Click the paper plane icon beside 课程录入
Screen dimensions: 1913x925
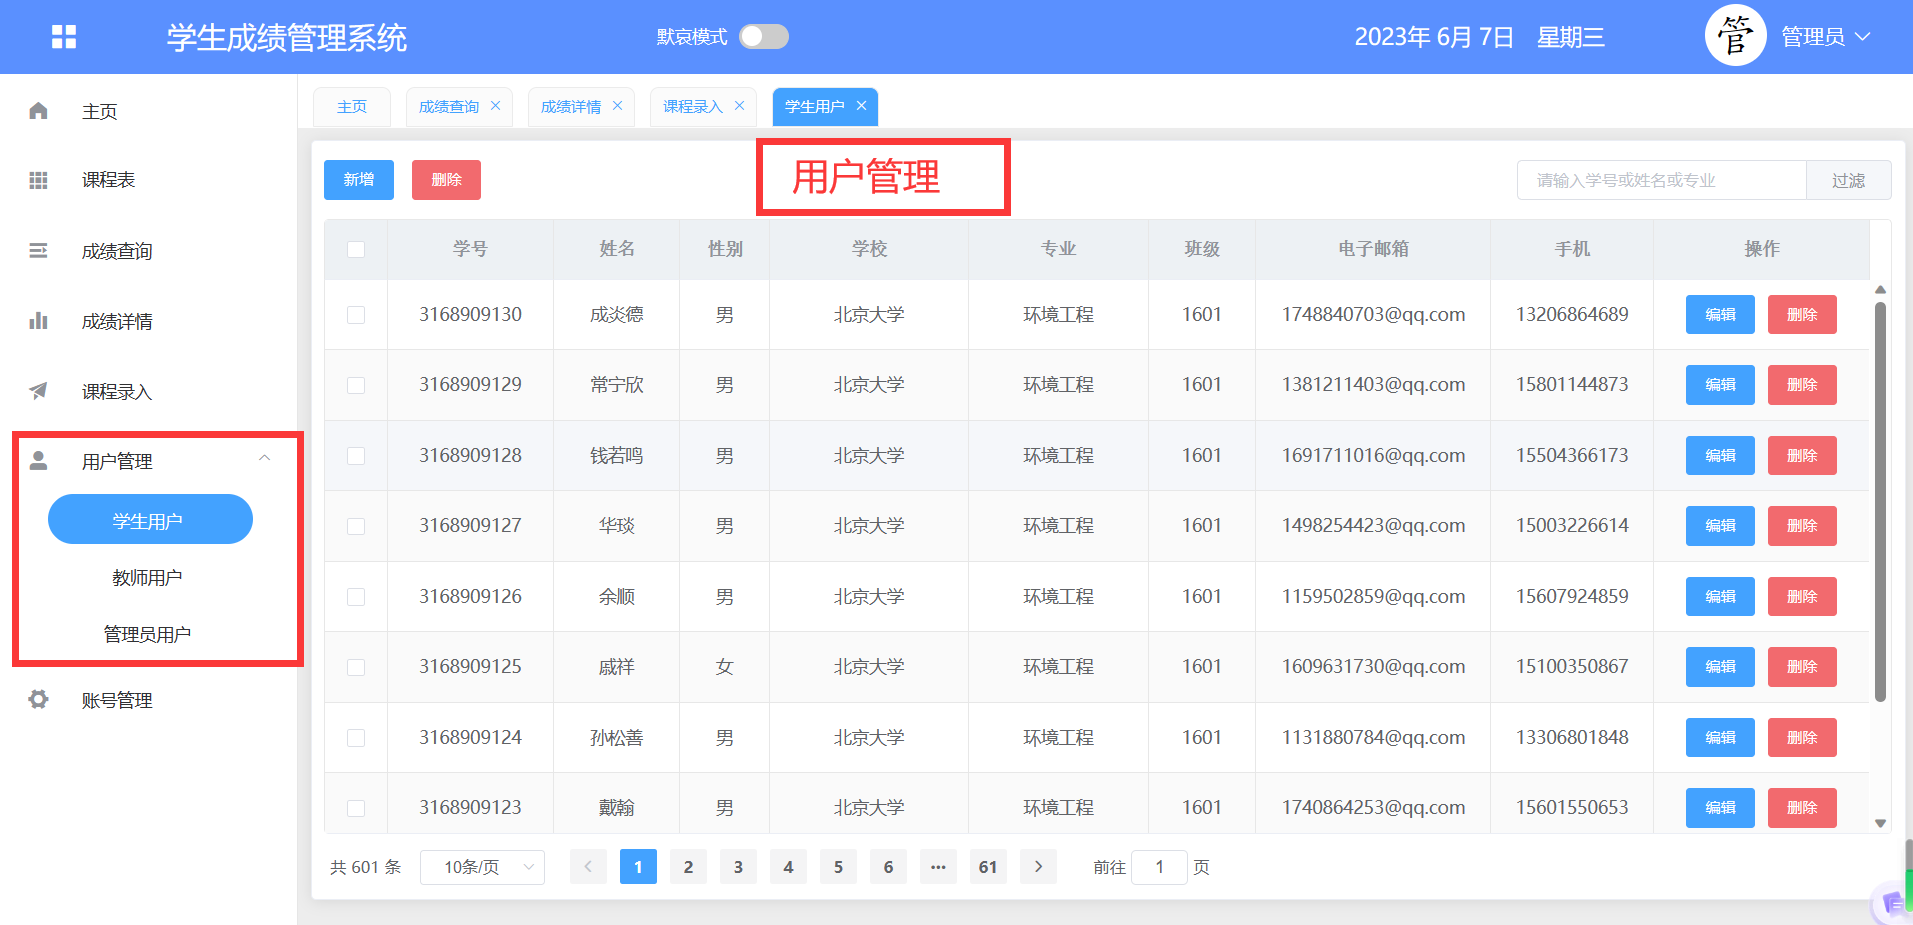[x=38, y=391]
